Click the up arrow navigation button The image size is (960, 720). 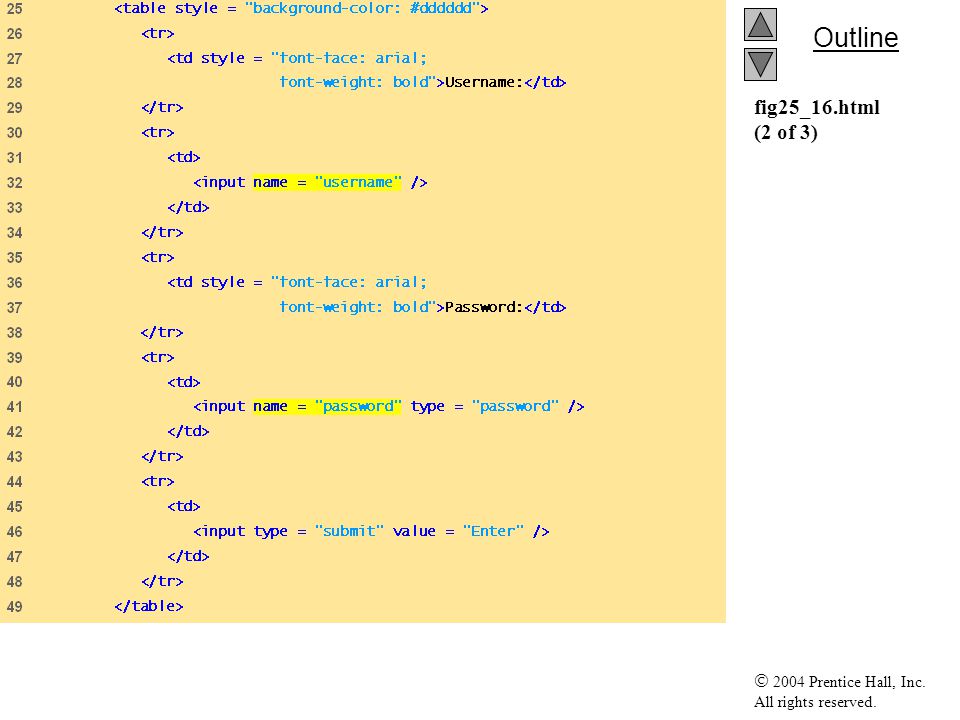click(x=760, y=24)
